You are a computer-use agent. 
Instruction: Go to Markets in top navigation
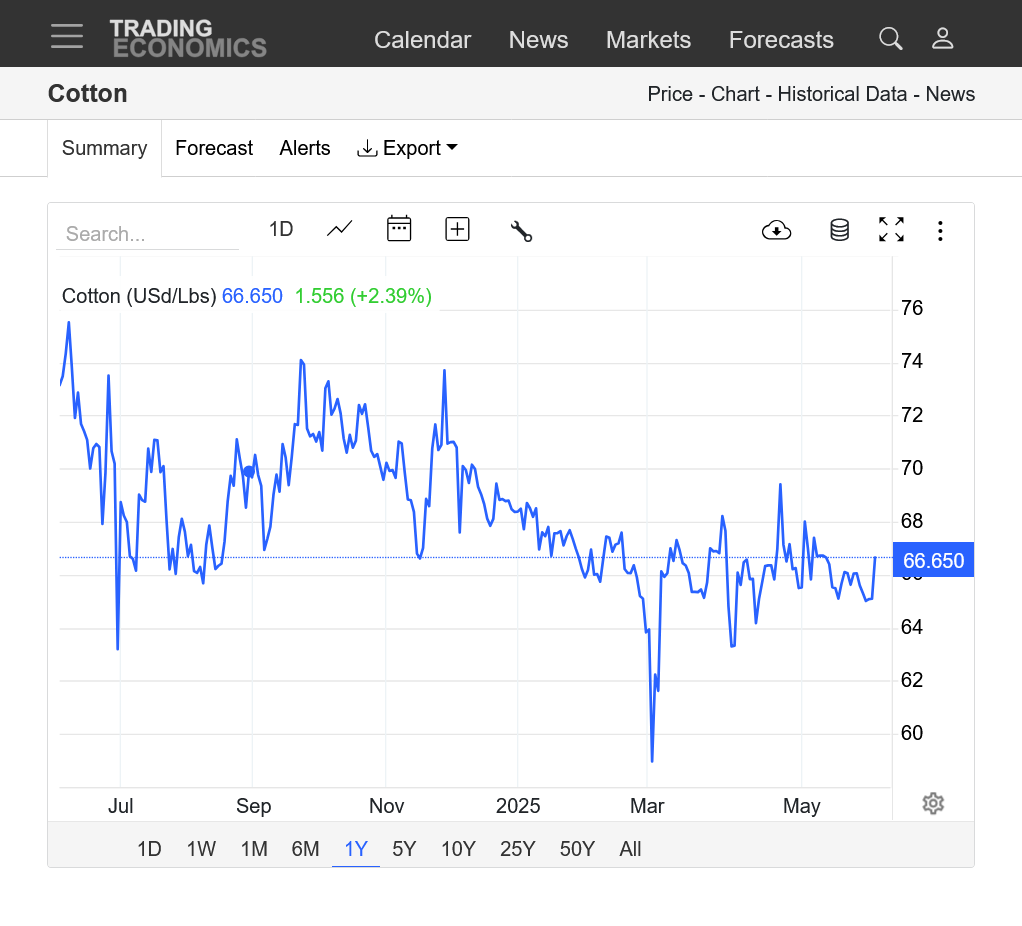648,40
